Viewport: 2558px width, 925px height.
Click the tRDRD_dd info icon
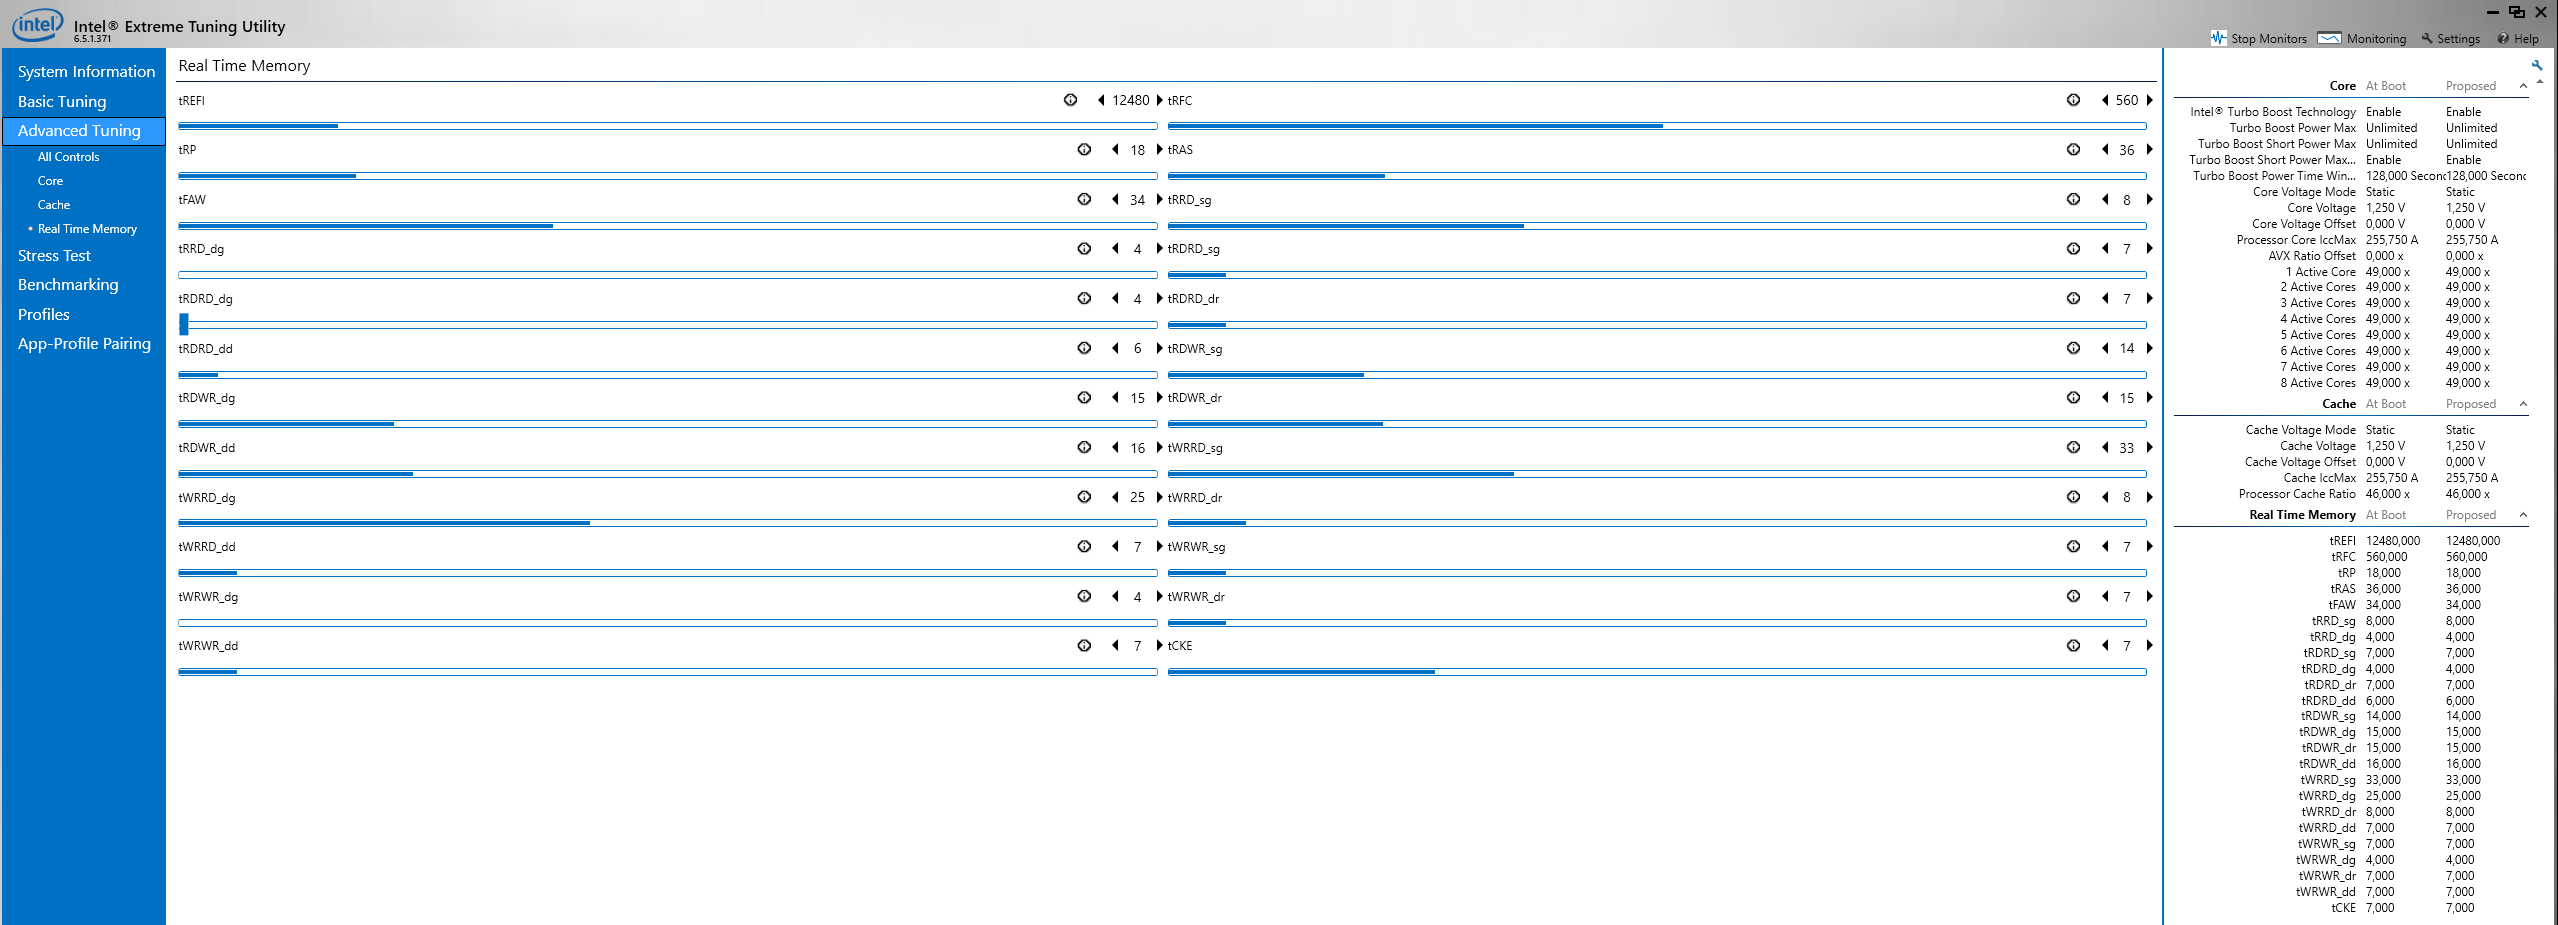(1084, 348)
